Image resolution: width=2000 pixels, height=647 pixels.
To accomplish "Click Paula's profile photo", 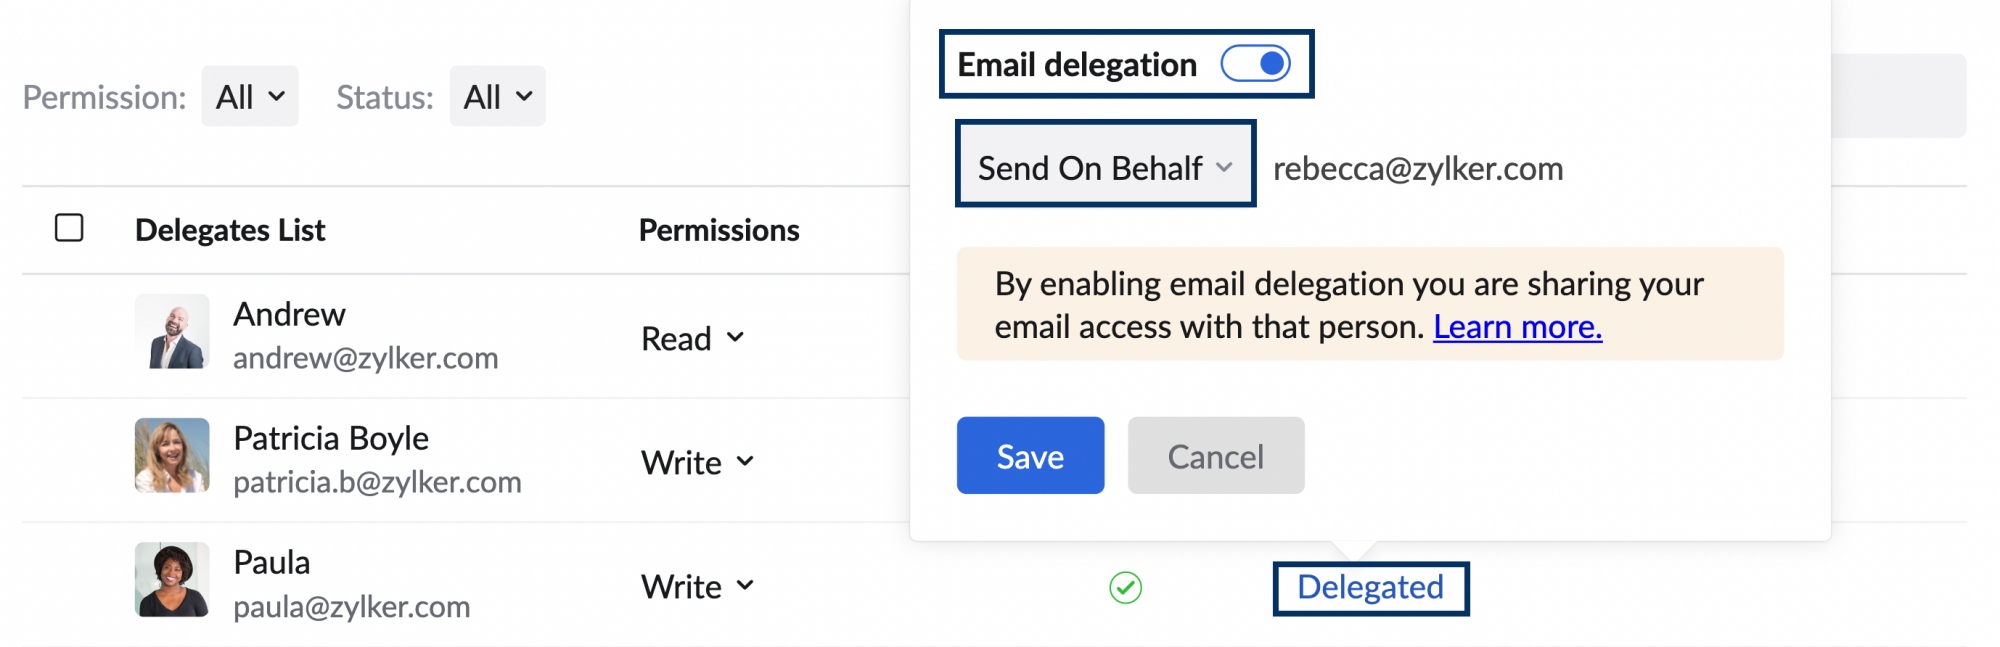I will coord(172,580).
